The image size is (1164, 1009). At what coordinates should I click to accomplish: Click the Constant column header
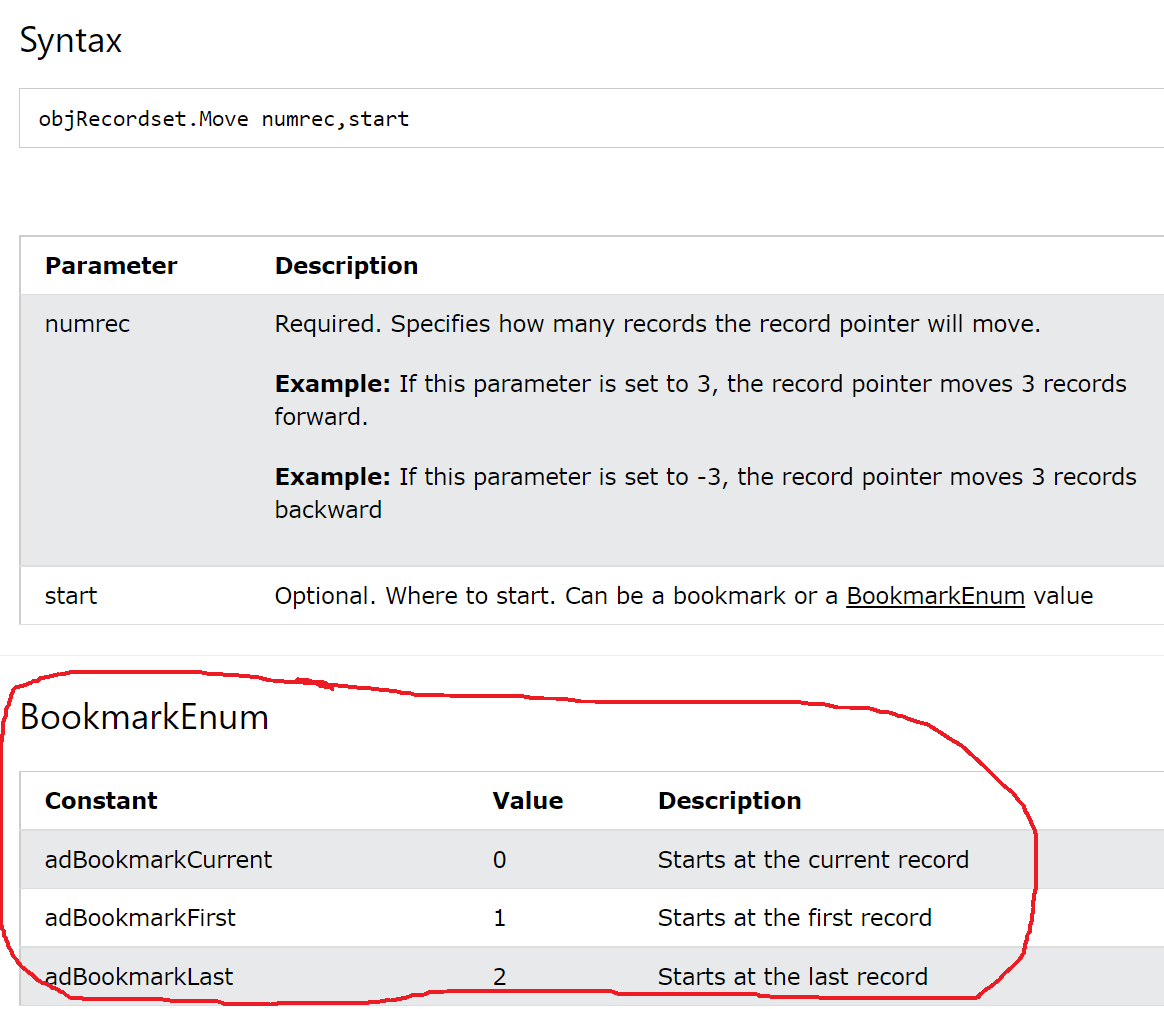click(x=101, y=801)
